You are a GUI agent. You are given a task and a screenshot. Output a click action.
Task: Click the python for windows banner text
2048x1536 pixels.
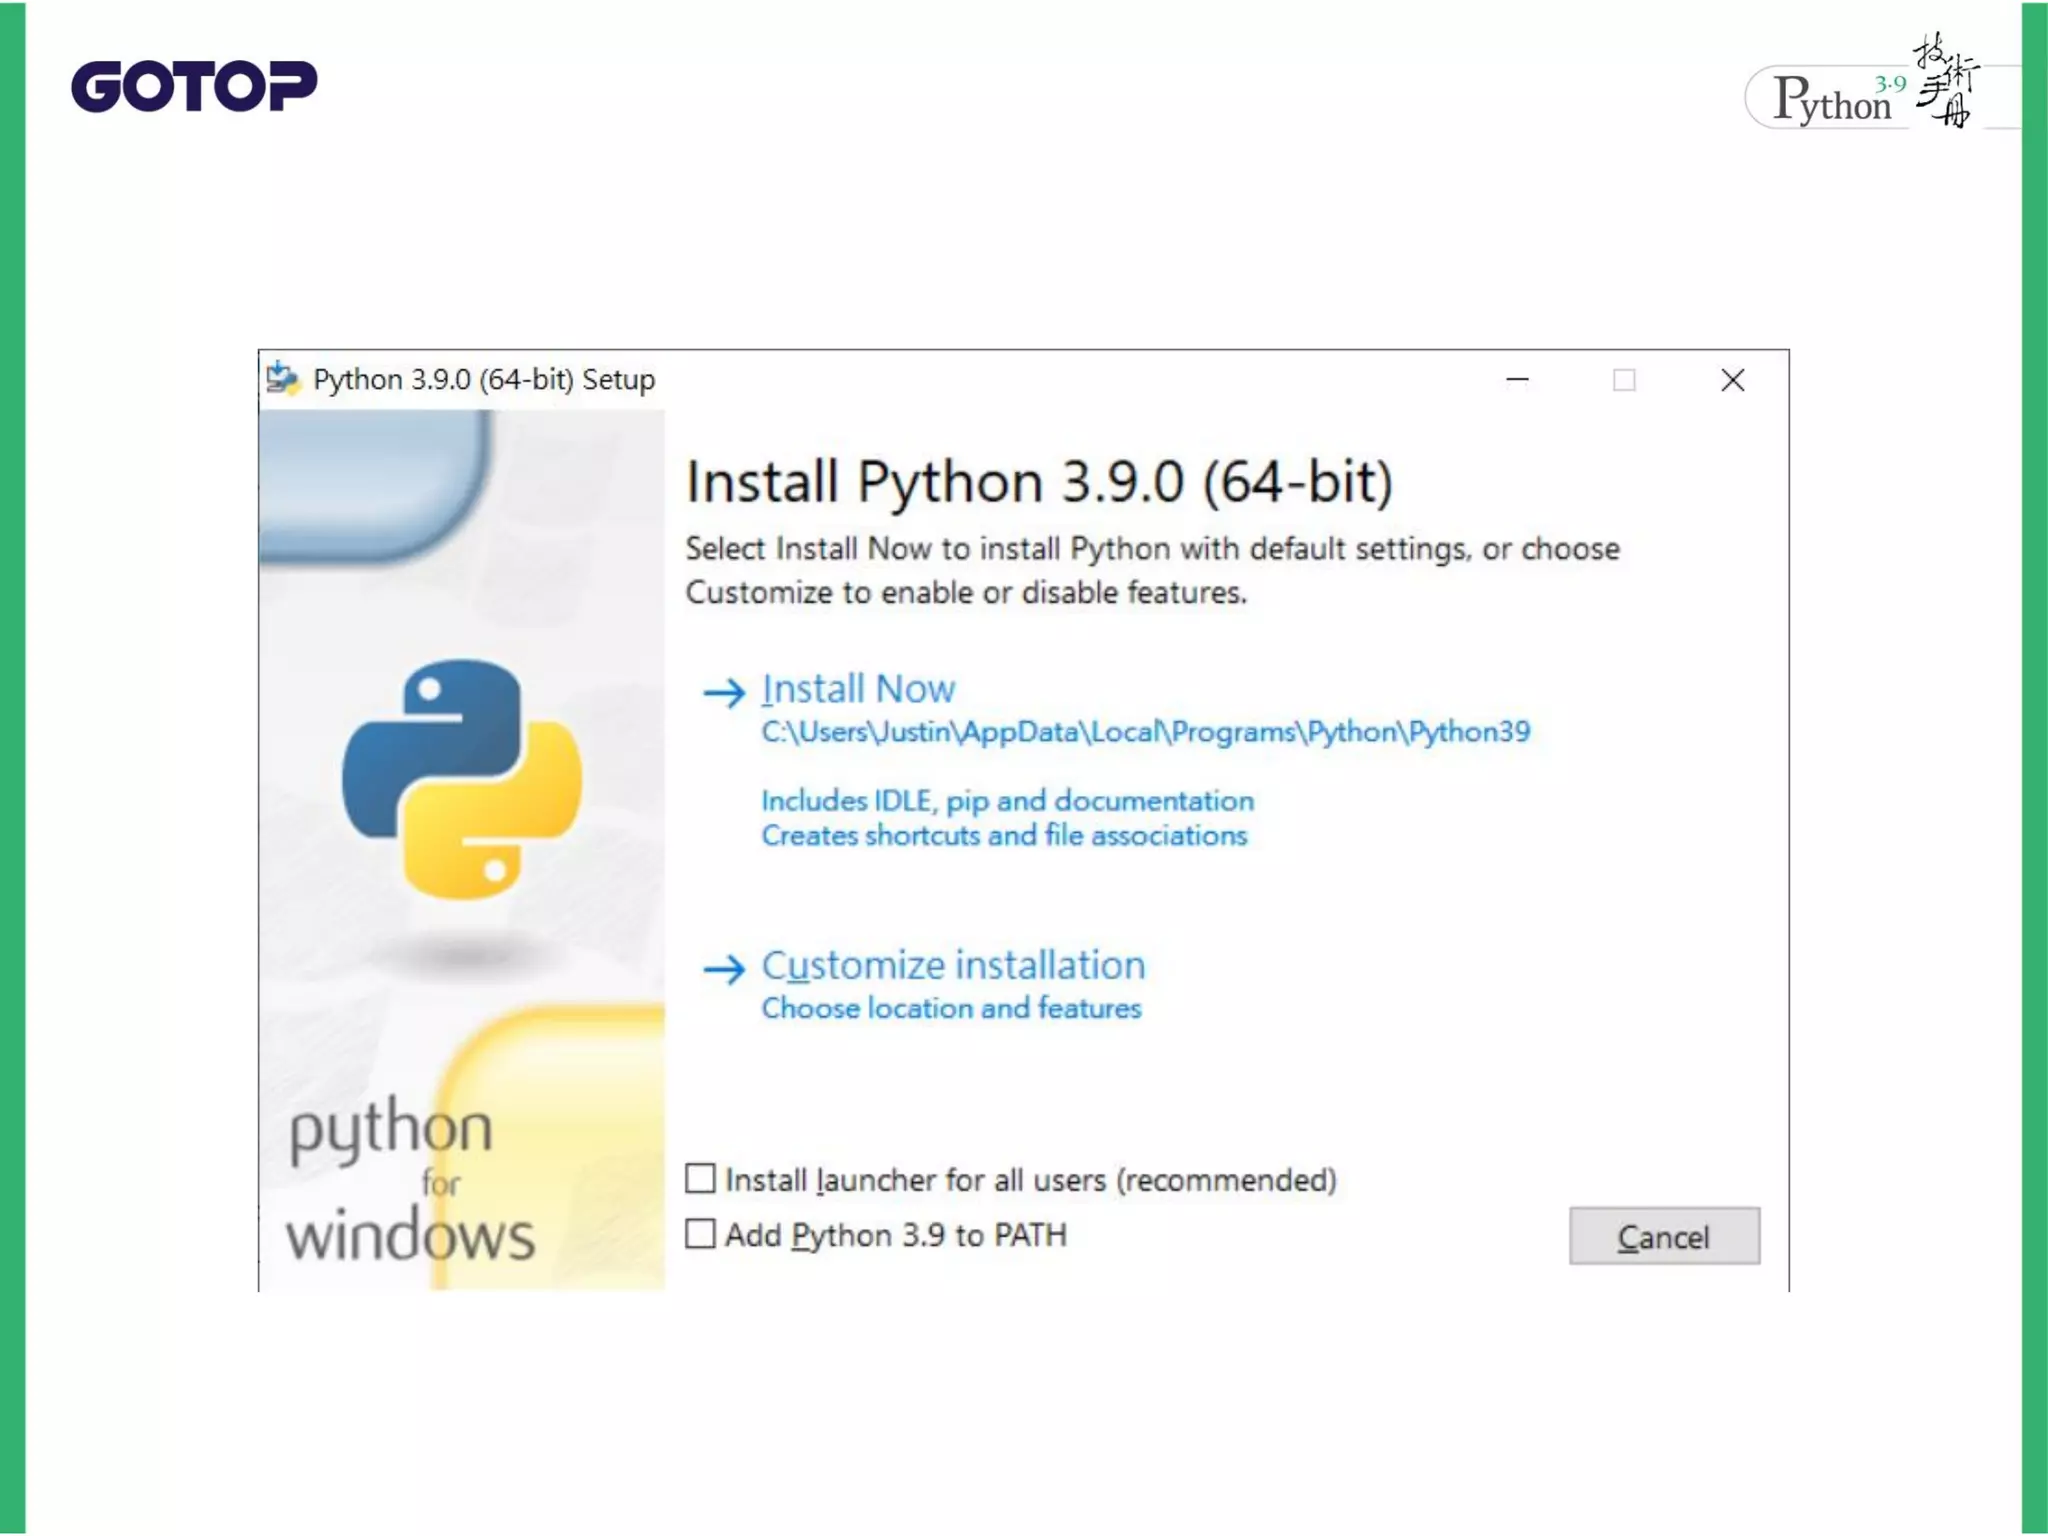410,1180
